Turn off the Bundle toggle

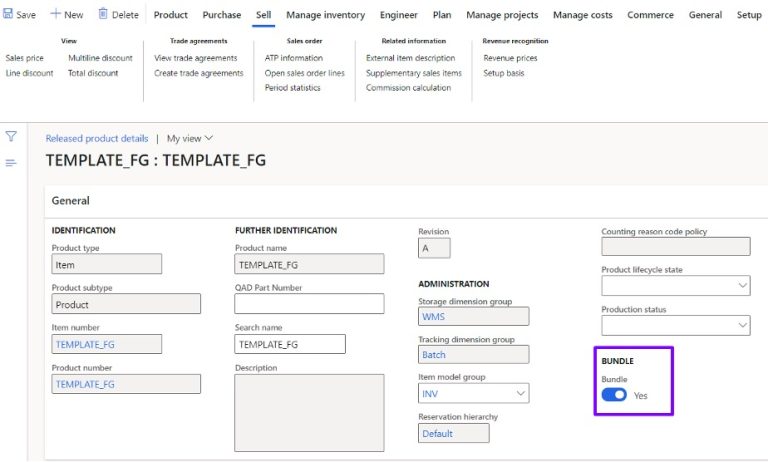(x=614, y=395)
